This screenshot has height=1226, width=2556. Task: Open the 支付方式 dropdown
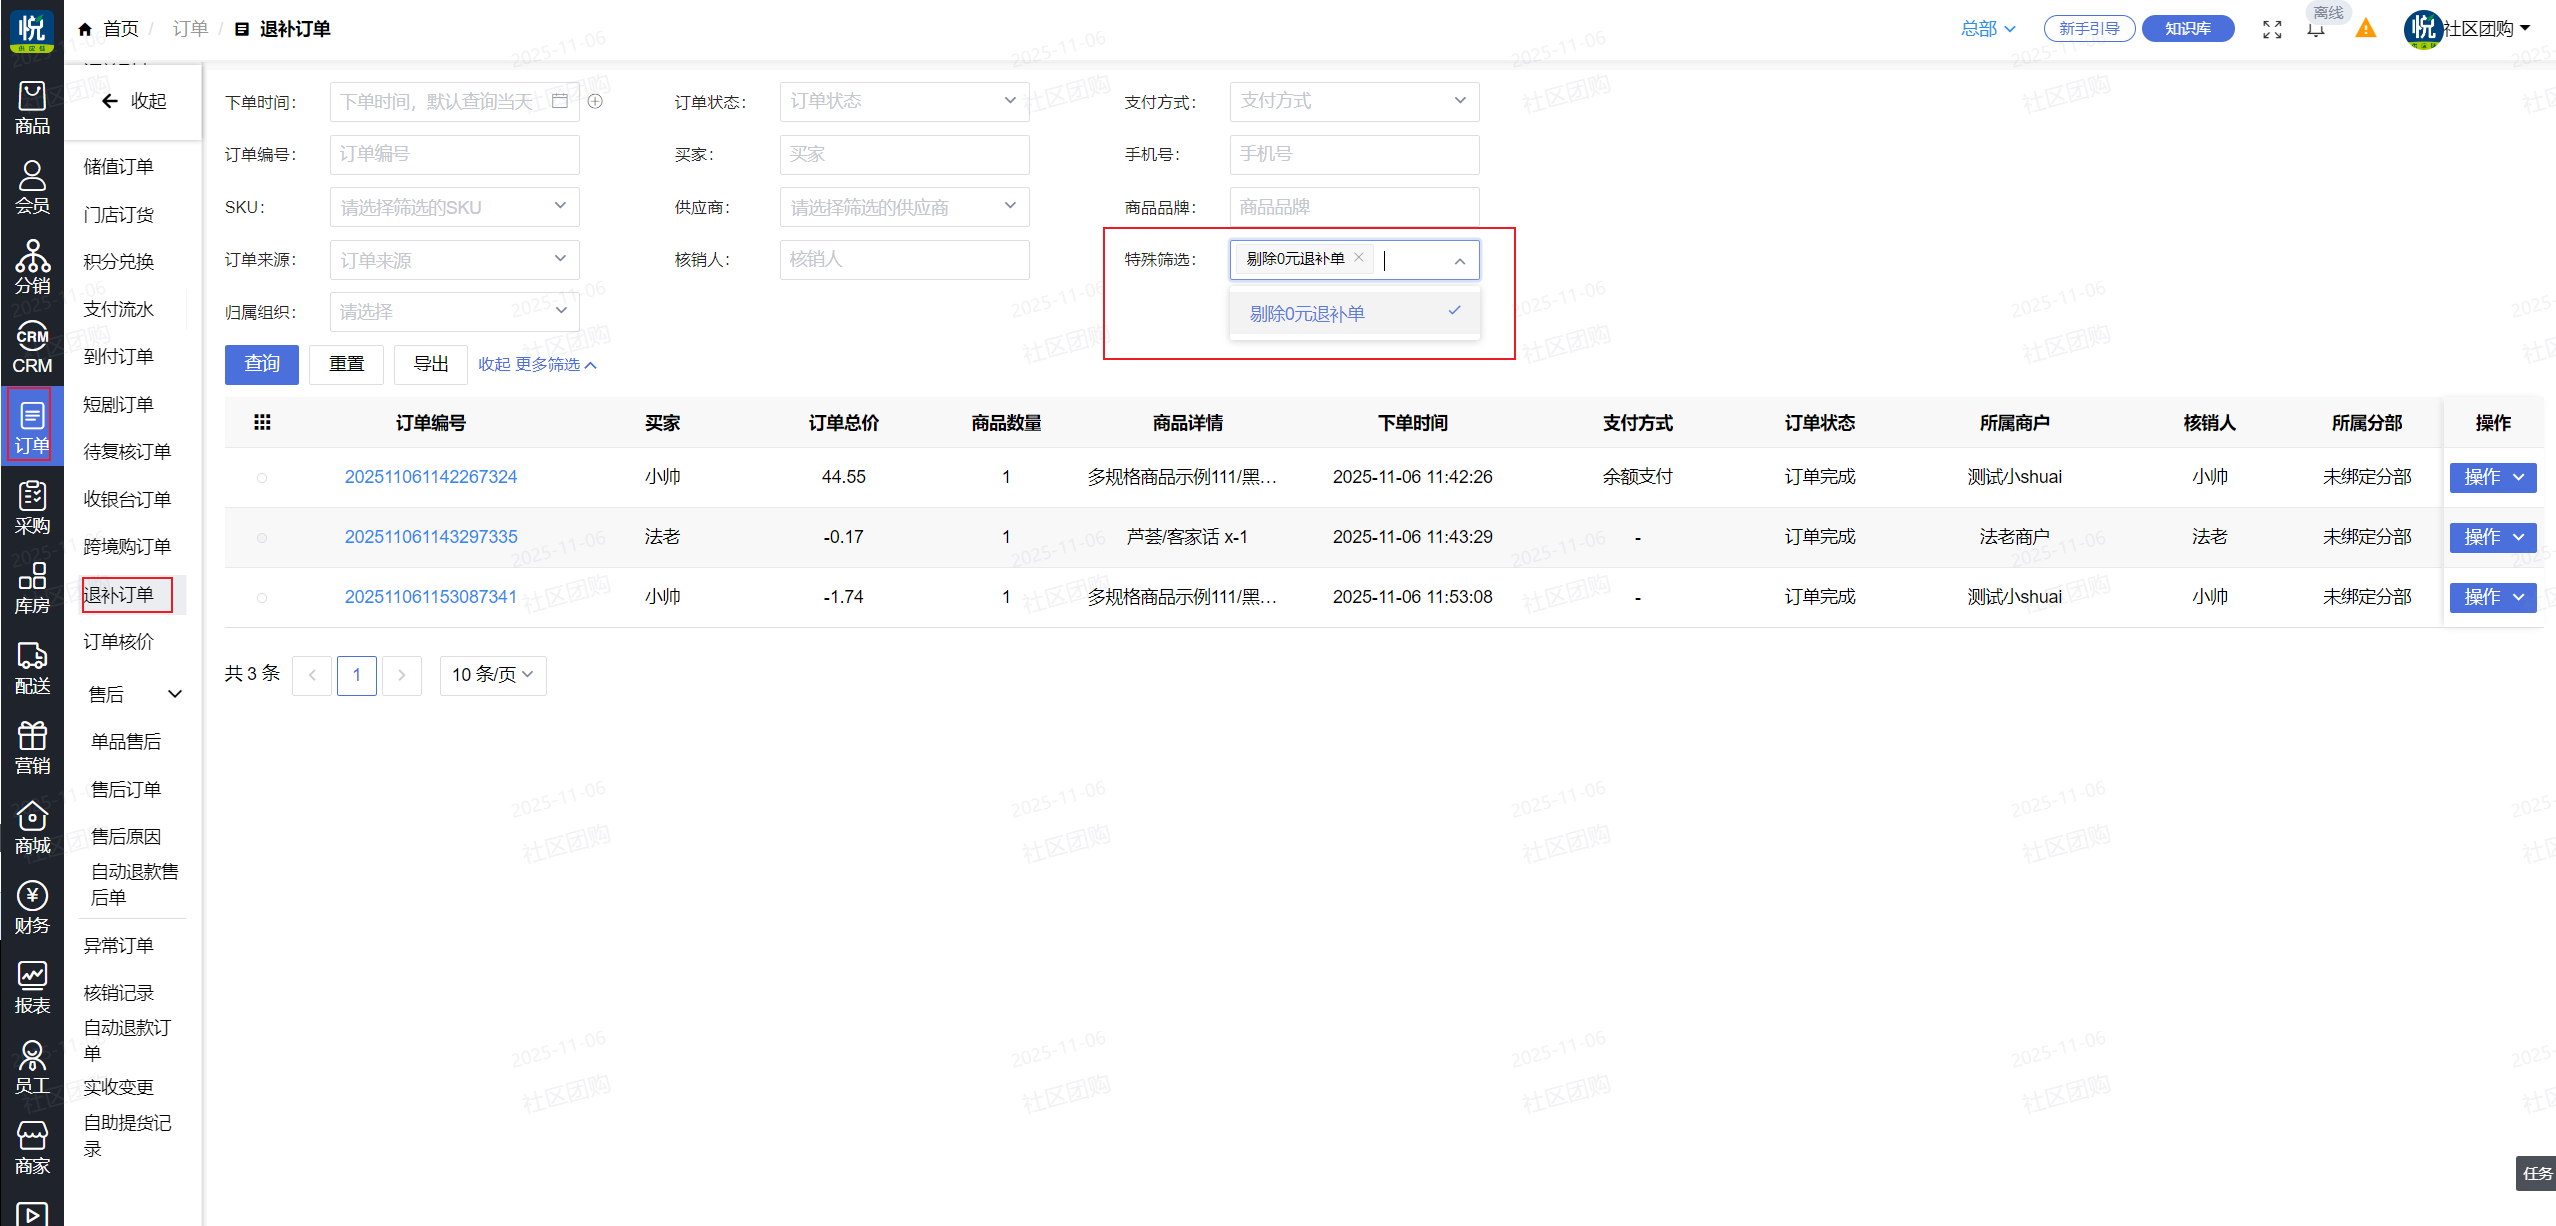coord(1353,101)
